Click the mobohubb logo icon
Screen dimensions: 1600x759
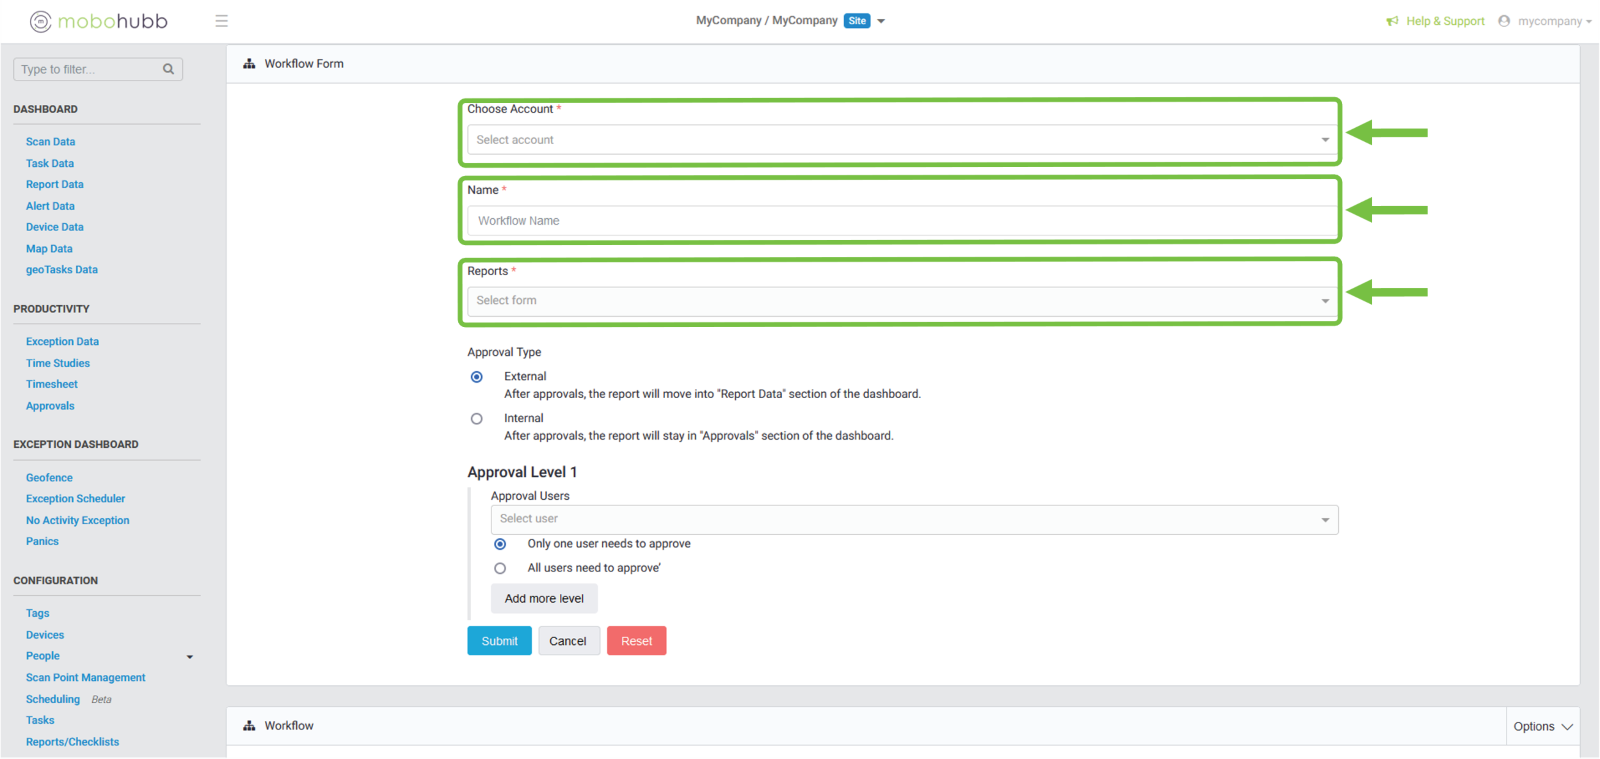point(40,21)
